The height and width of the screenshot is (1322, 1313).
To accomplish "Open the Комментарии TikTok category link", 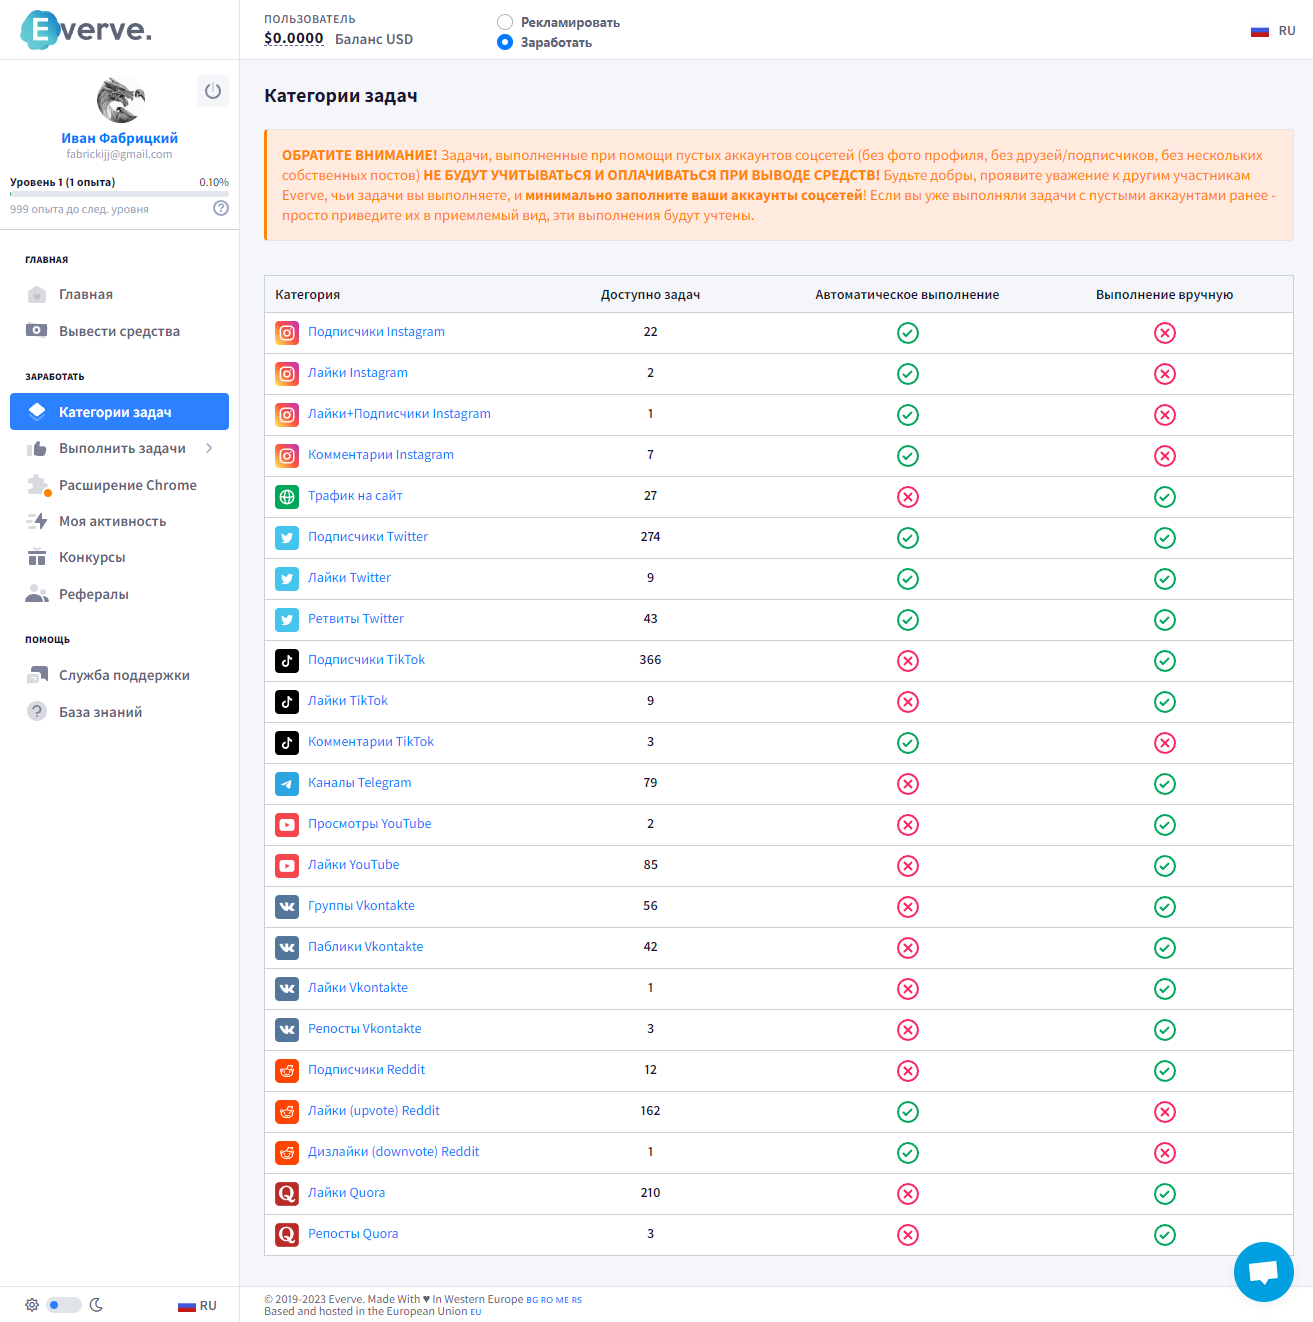I will click(x=371, y=742).
